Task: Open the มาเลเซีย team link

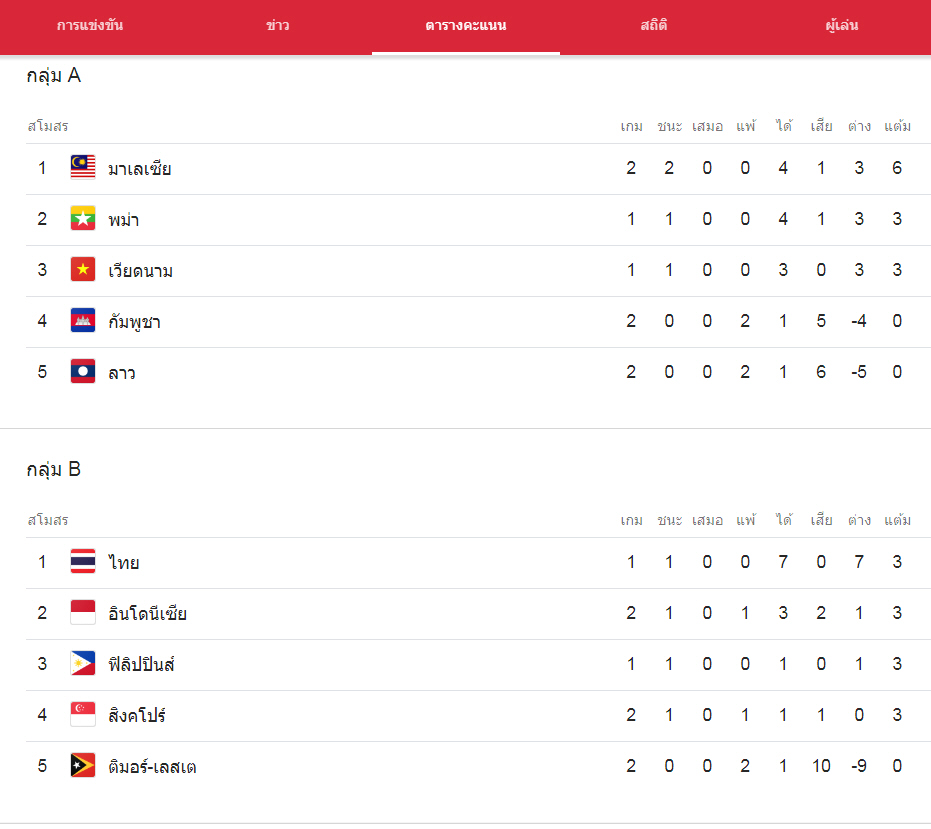Action: (x=140, y=169)
